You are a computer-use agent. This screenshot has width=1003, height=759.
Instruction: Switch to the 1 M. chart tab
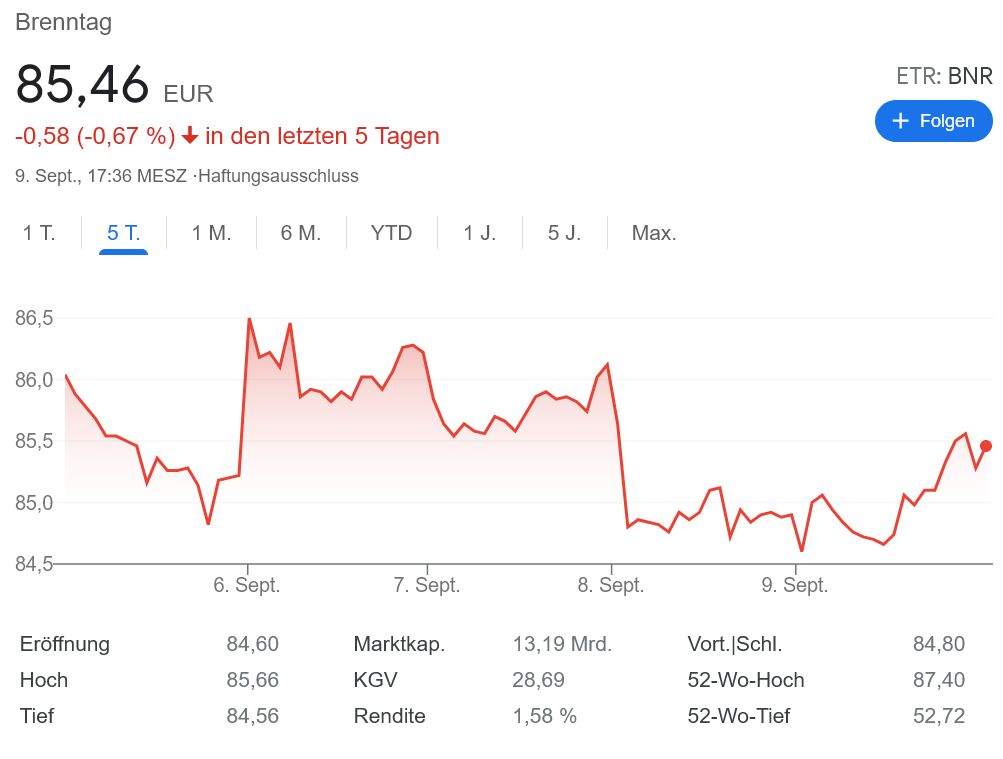pos(211,233)
